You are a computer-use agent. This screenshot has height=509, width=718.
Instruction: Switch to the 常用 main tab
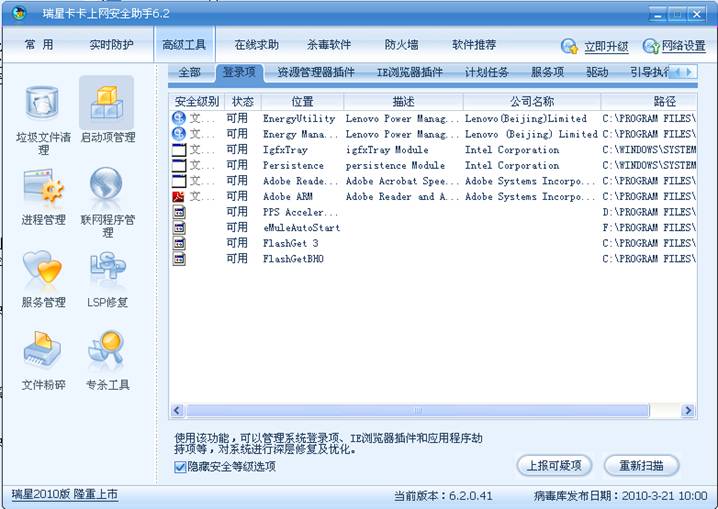[x=38, y=44]
